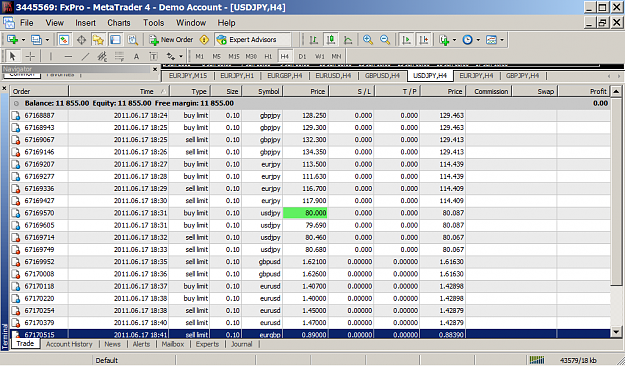The height and width of the screenshot is (366, 625).
Task: Enable the Auto Scroll chart icon
Action: pos(407,40)
